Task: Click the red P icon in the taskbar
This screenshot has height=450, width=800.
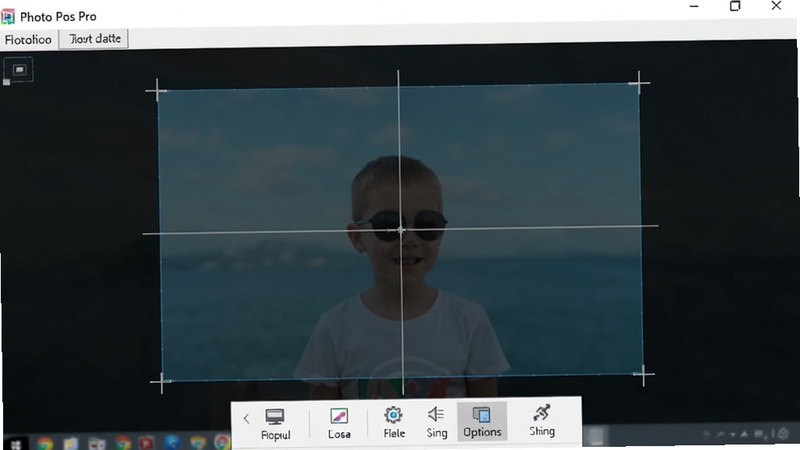Action: pyautogui.click(x=147, y=443)
